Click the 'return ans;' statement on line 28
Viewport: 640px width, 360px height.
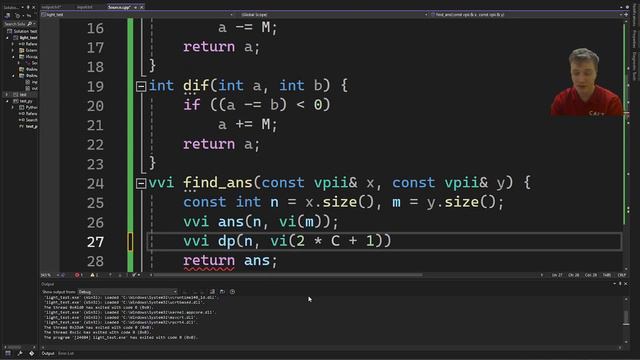coord(230,261)
